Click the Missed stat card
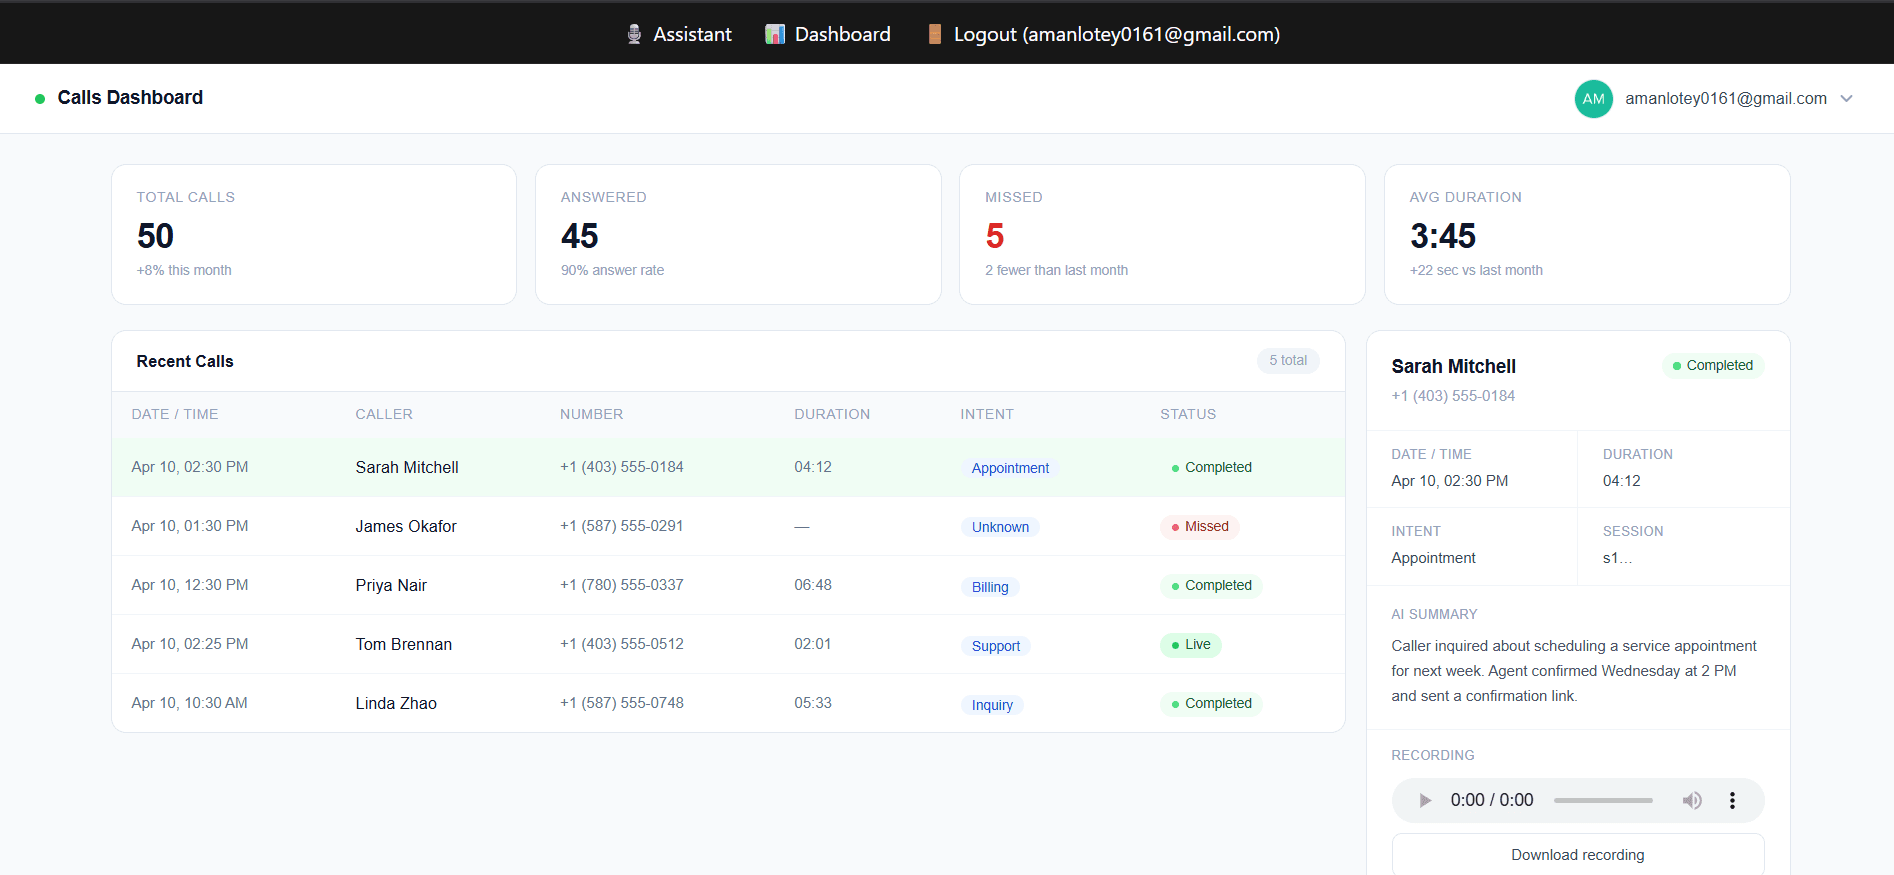This screenshot has height=875, width=1894. click(x=1162, y=234)
